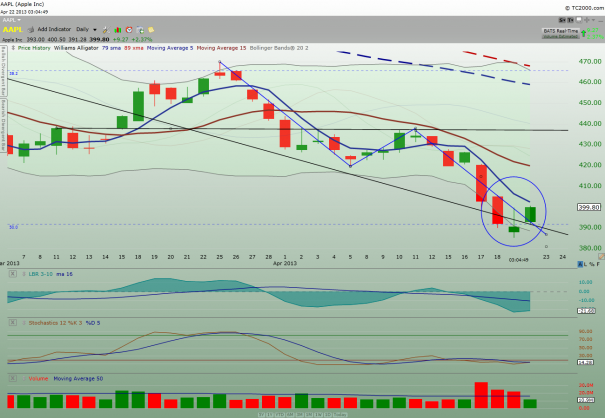605x418 pixels.
Task: Click the tall red volume bar for Apr 17
Action: coord(481,395)
